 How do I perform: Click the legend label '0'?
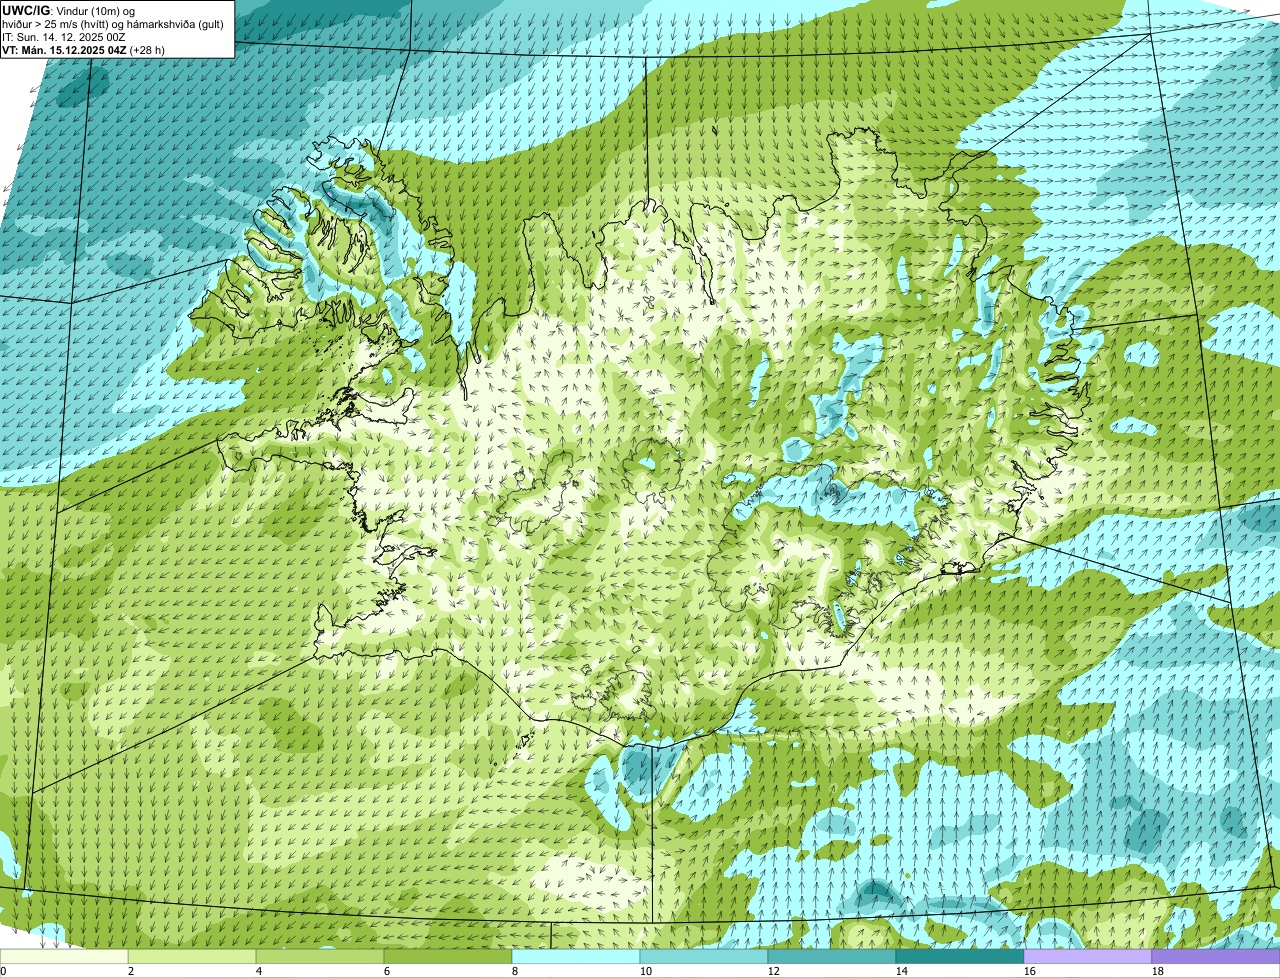pos(3,971)
